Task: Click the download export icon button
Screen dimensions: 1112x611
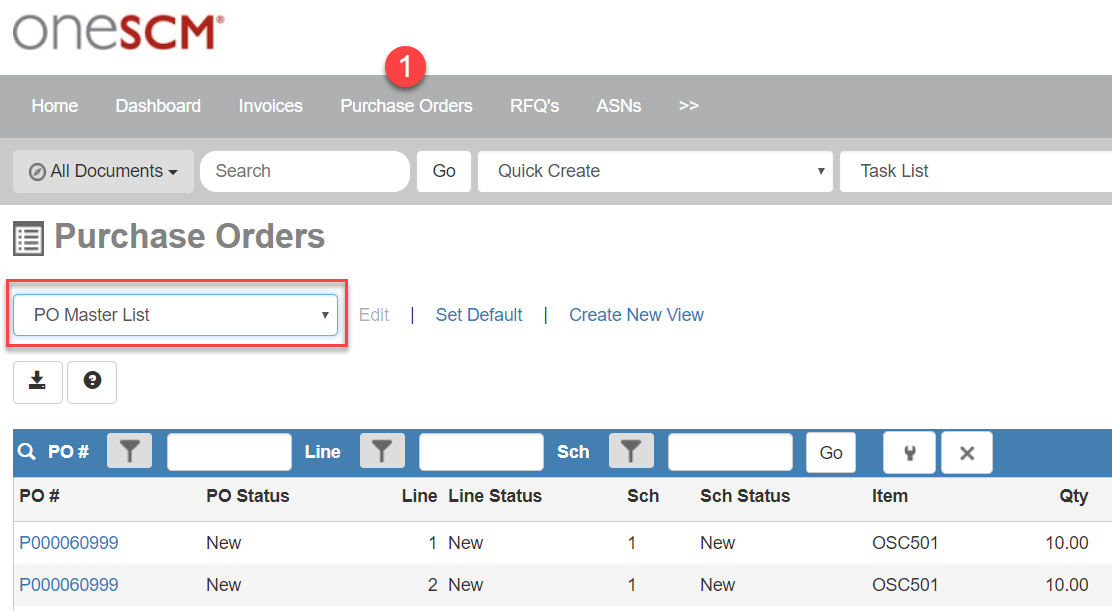Action: 38,381
